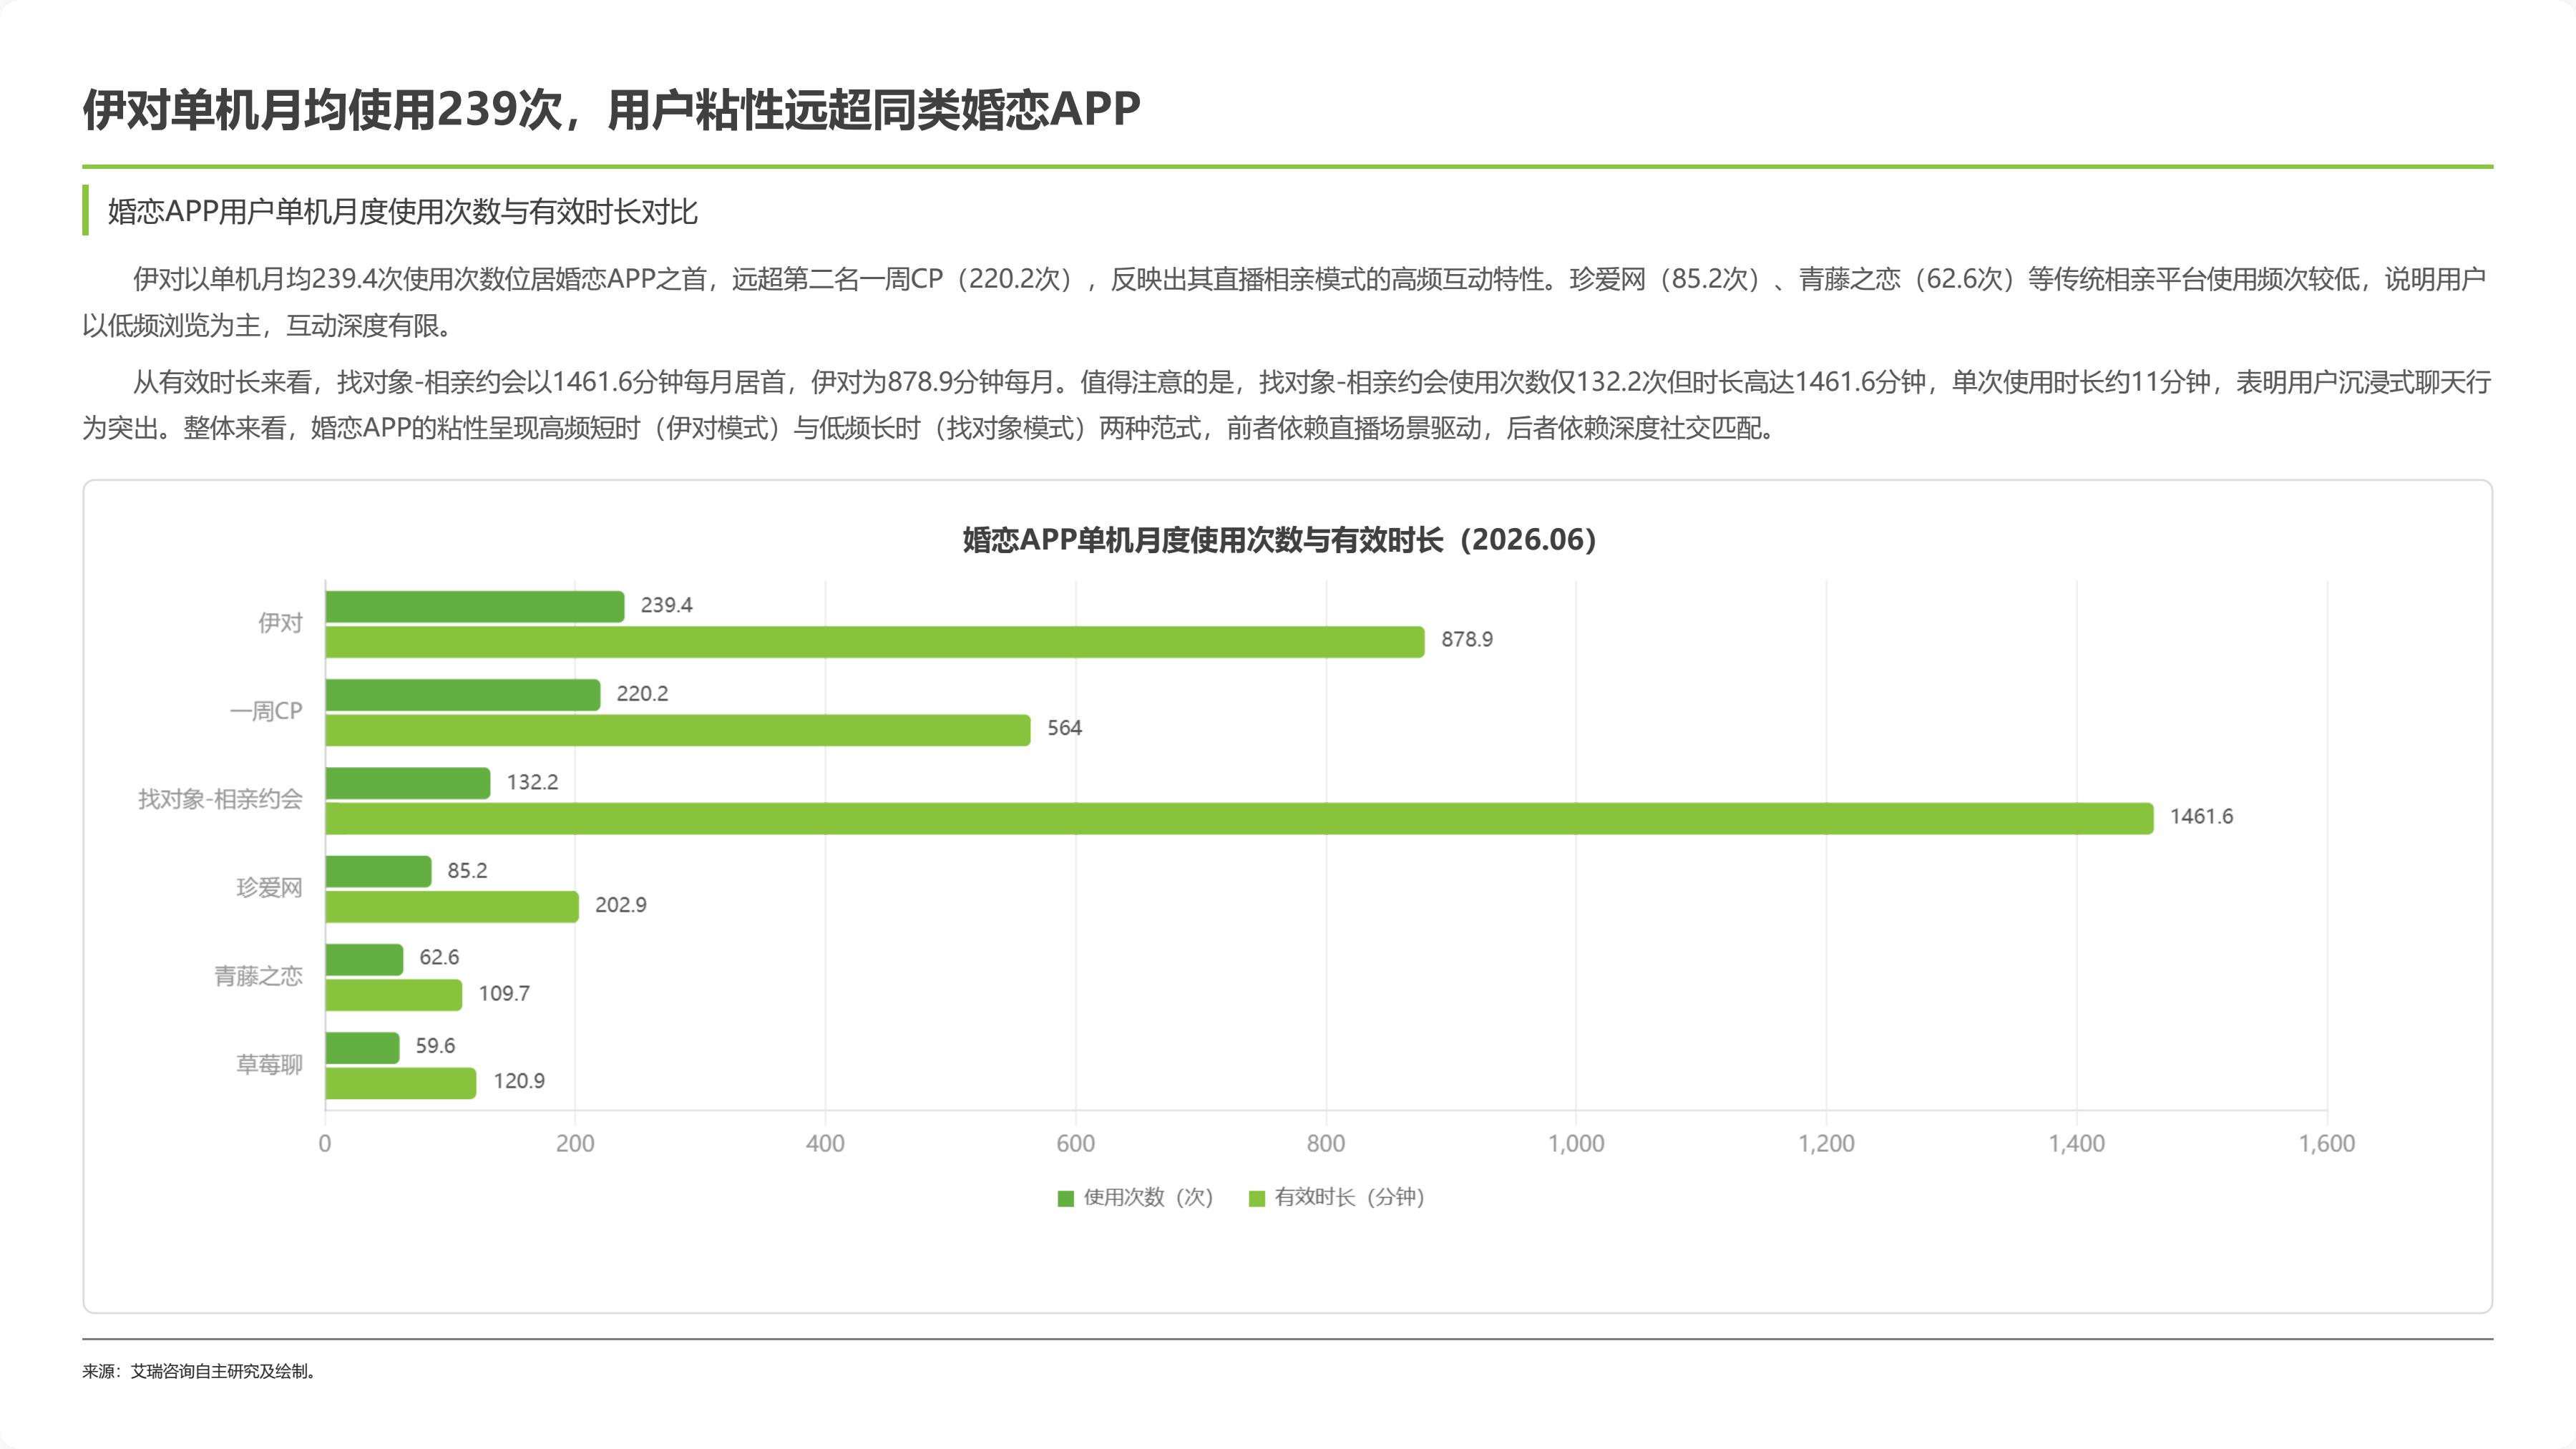The height and width of the screenshot is (1449, 2576).
Task: Click the 青藤之恋 category label
Action: [258, 976]
